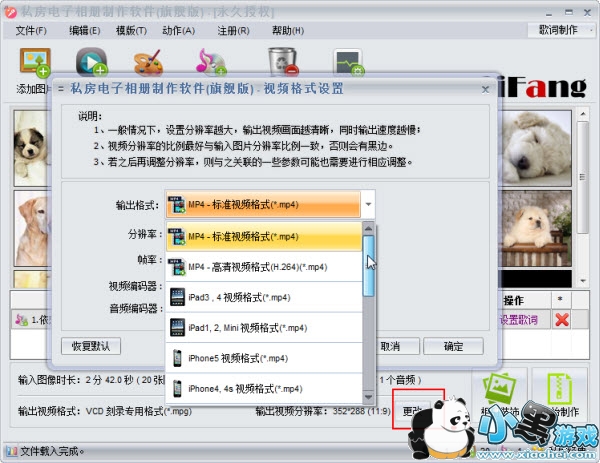Click format list scroll down arrow

[x=368, y=397]
